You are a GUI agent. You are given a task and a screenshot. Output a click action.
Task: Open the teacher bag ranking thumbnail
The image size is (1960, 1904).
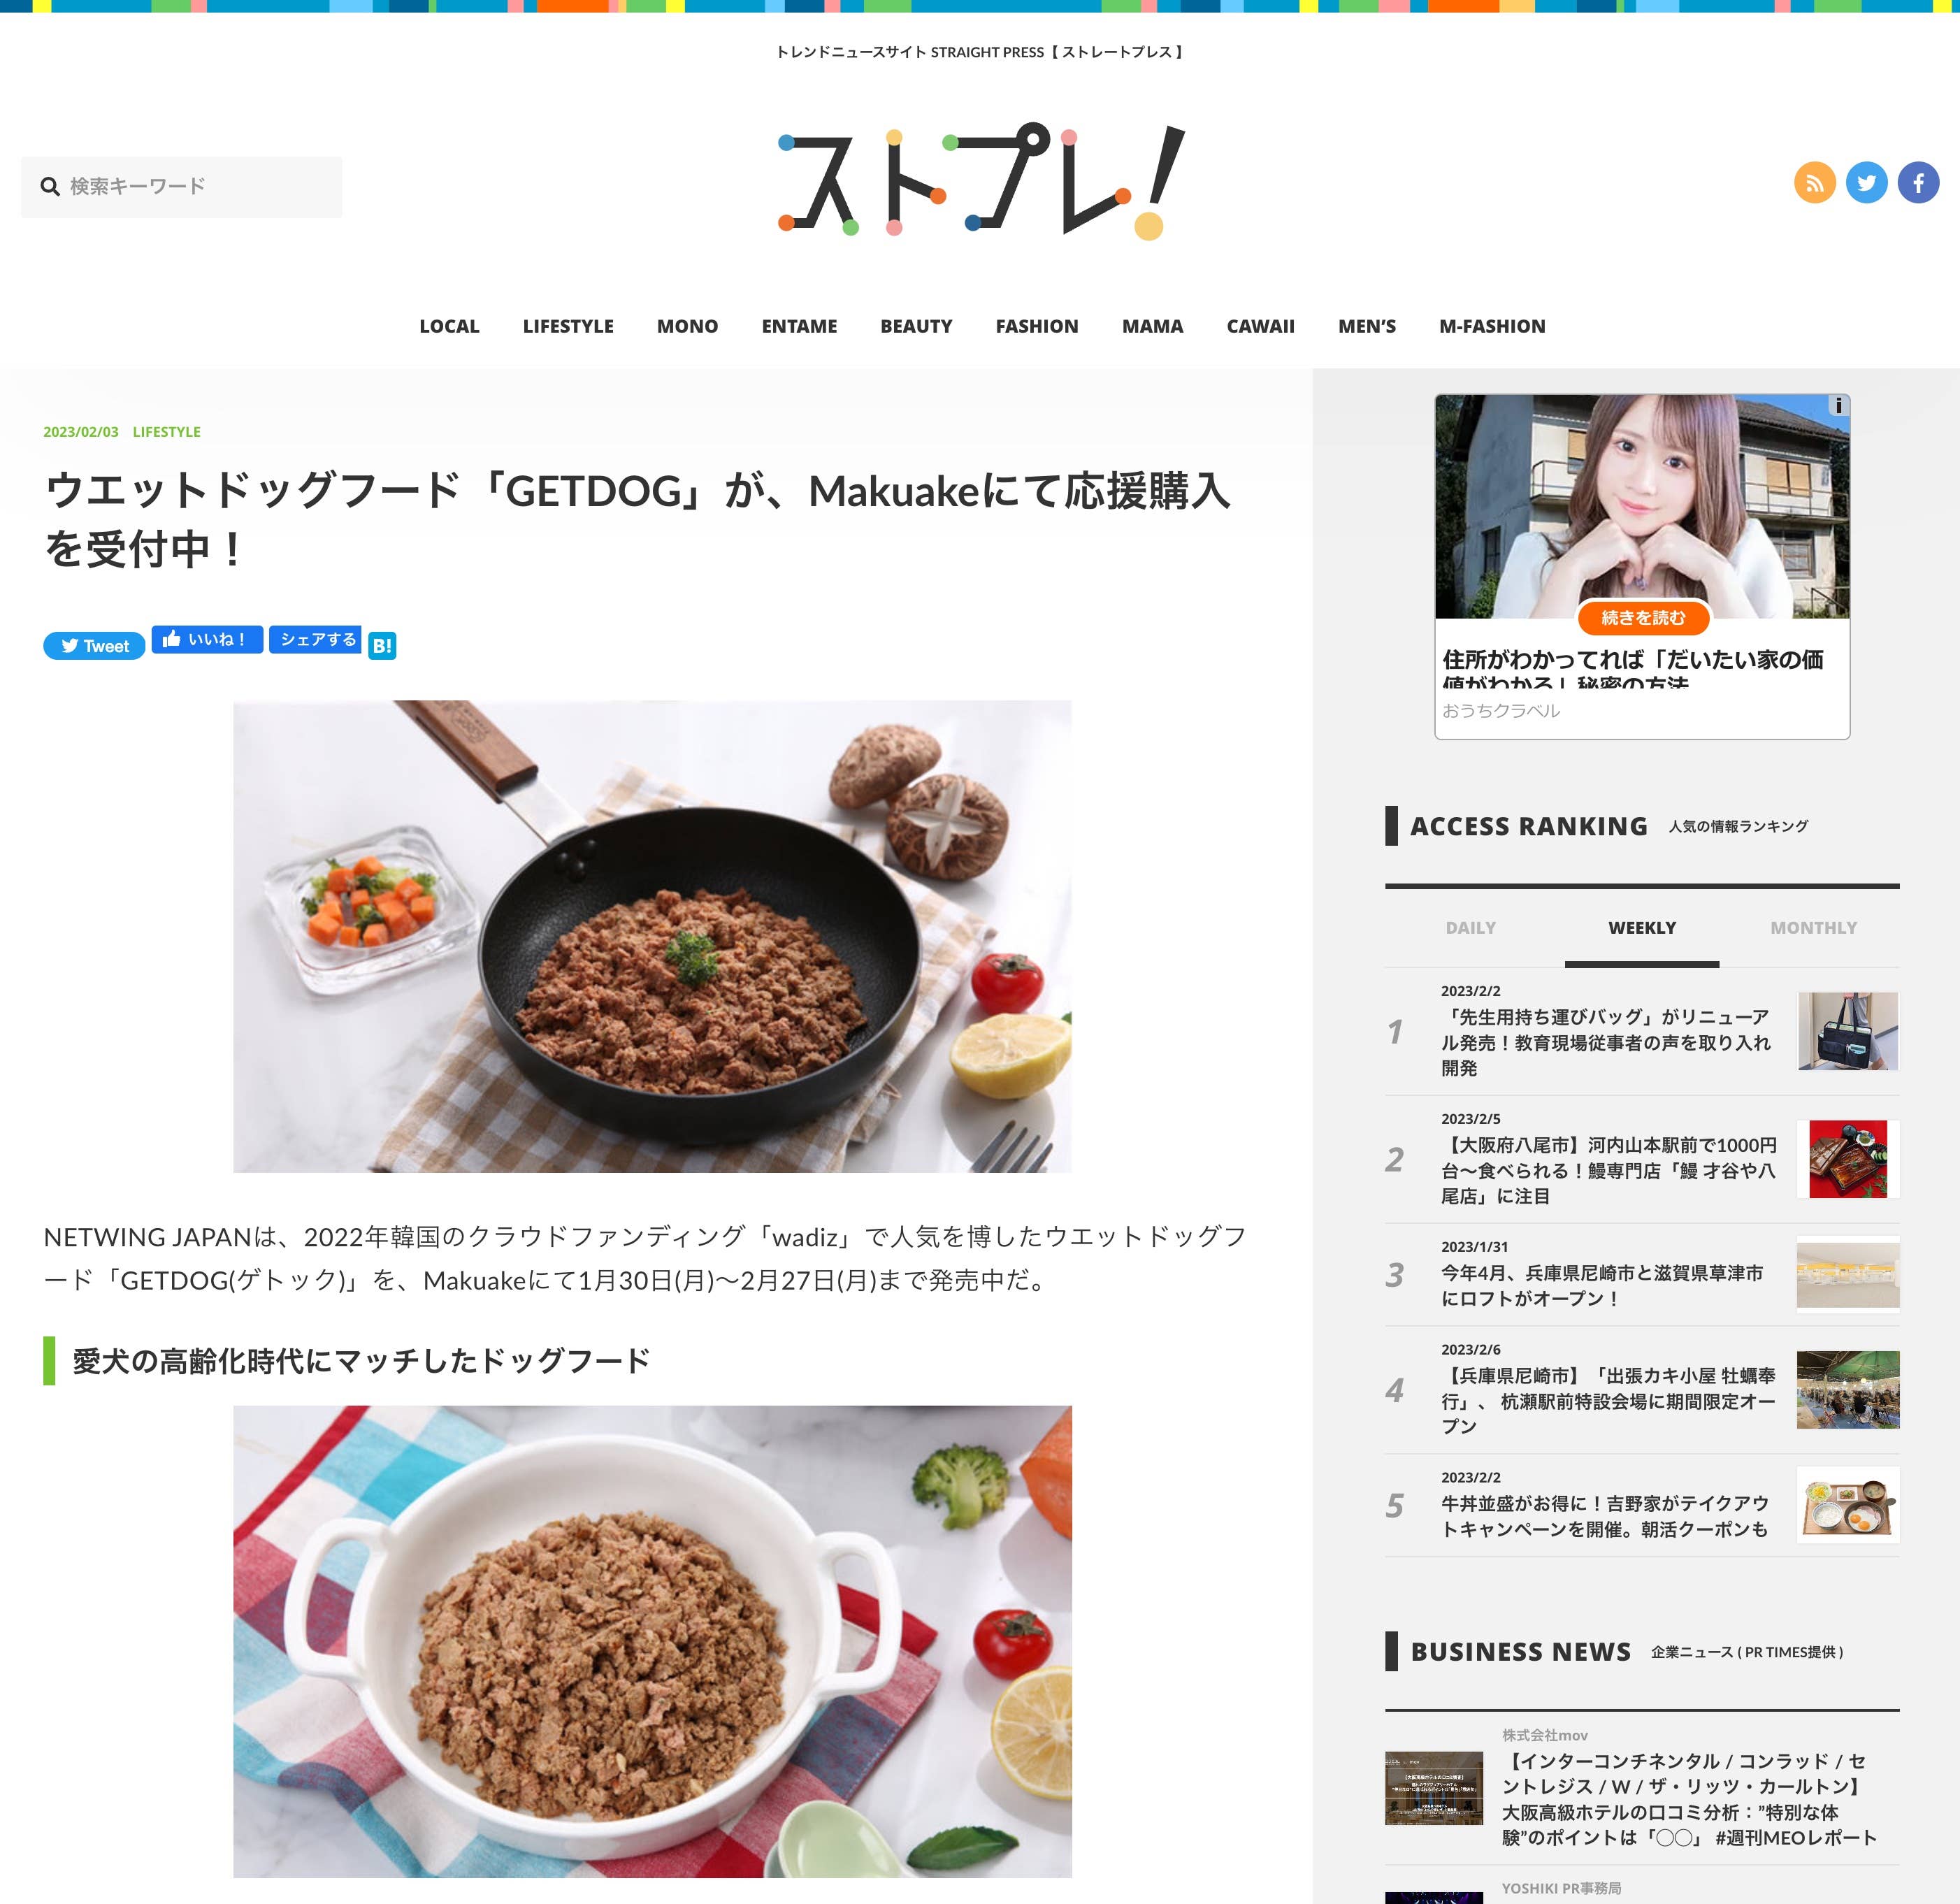point(1848,1031)
